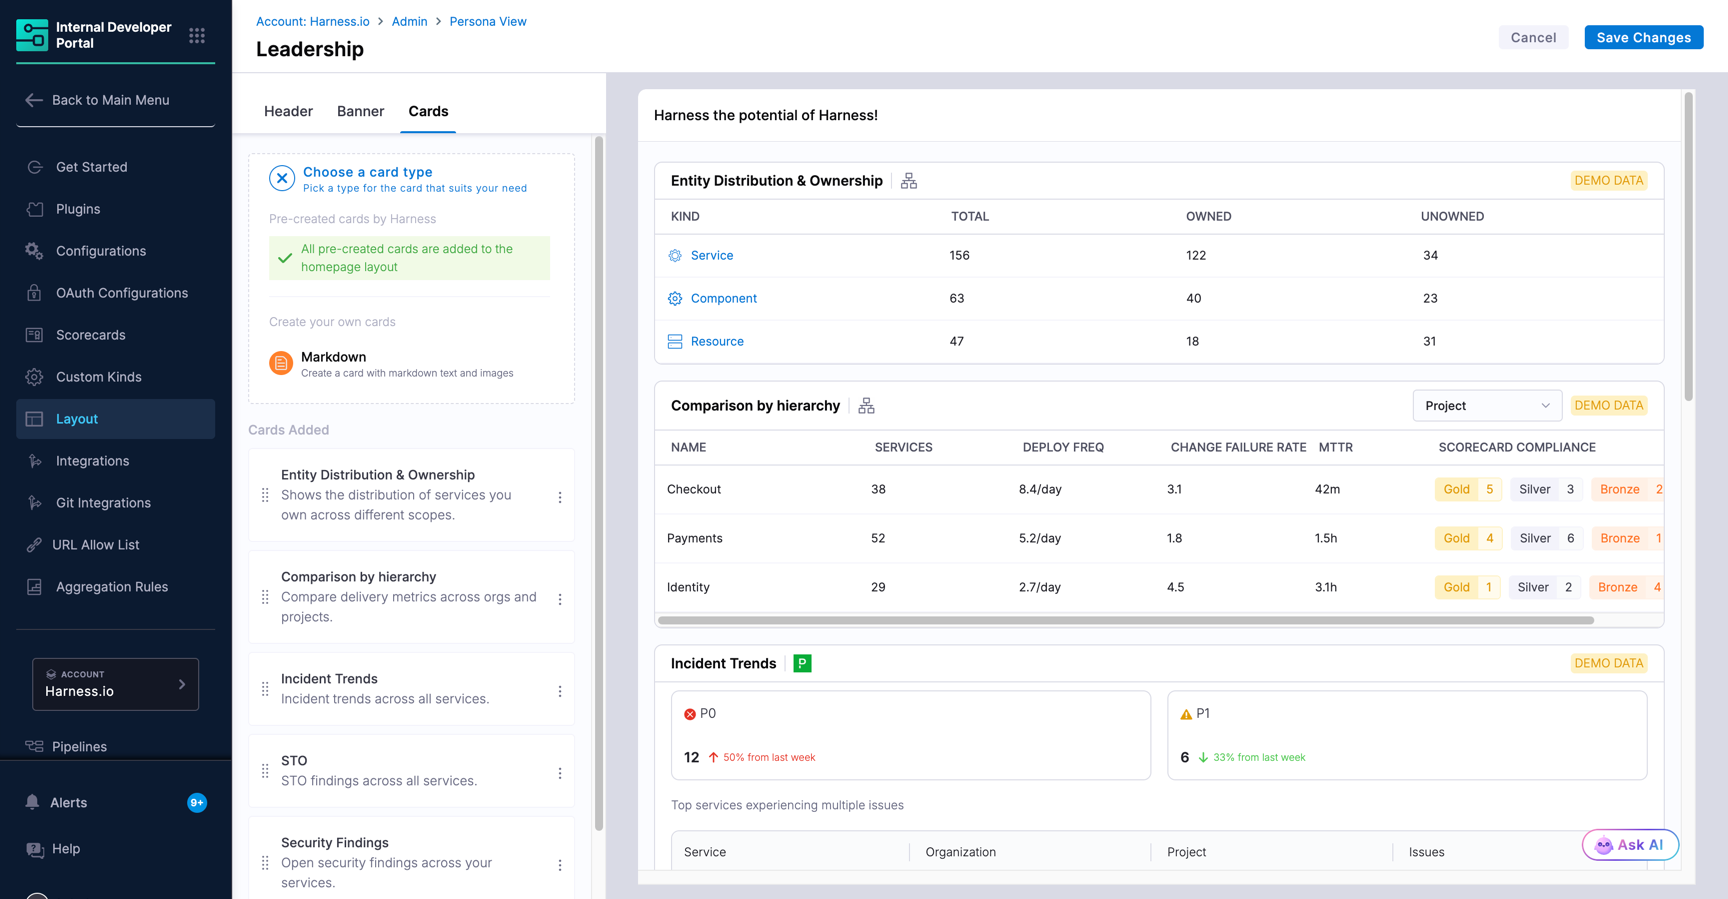Click the Harness Internal Developer Portal logo
The width and height of the screenshot is (1728, 899).
pyautogui.click(x=32, y=35)
